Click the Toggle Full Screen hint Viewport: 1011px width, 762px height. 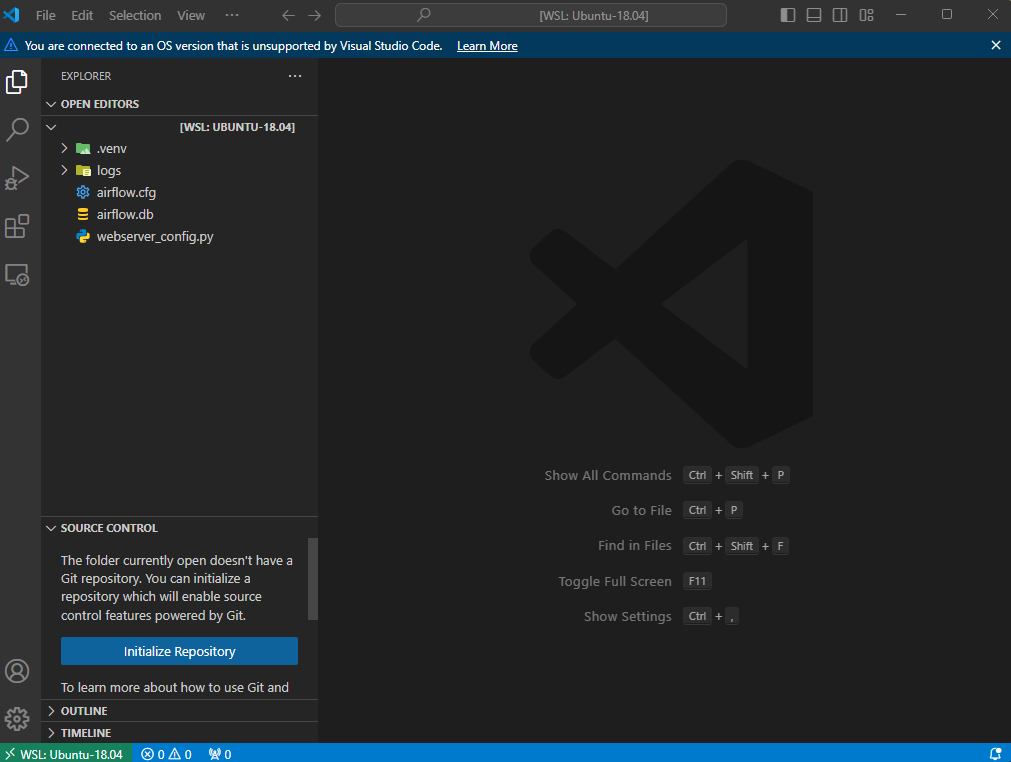click(614, 581)
